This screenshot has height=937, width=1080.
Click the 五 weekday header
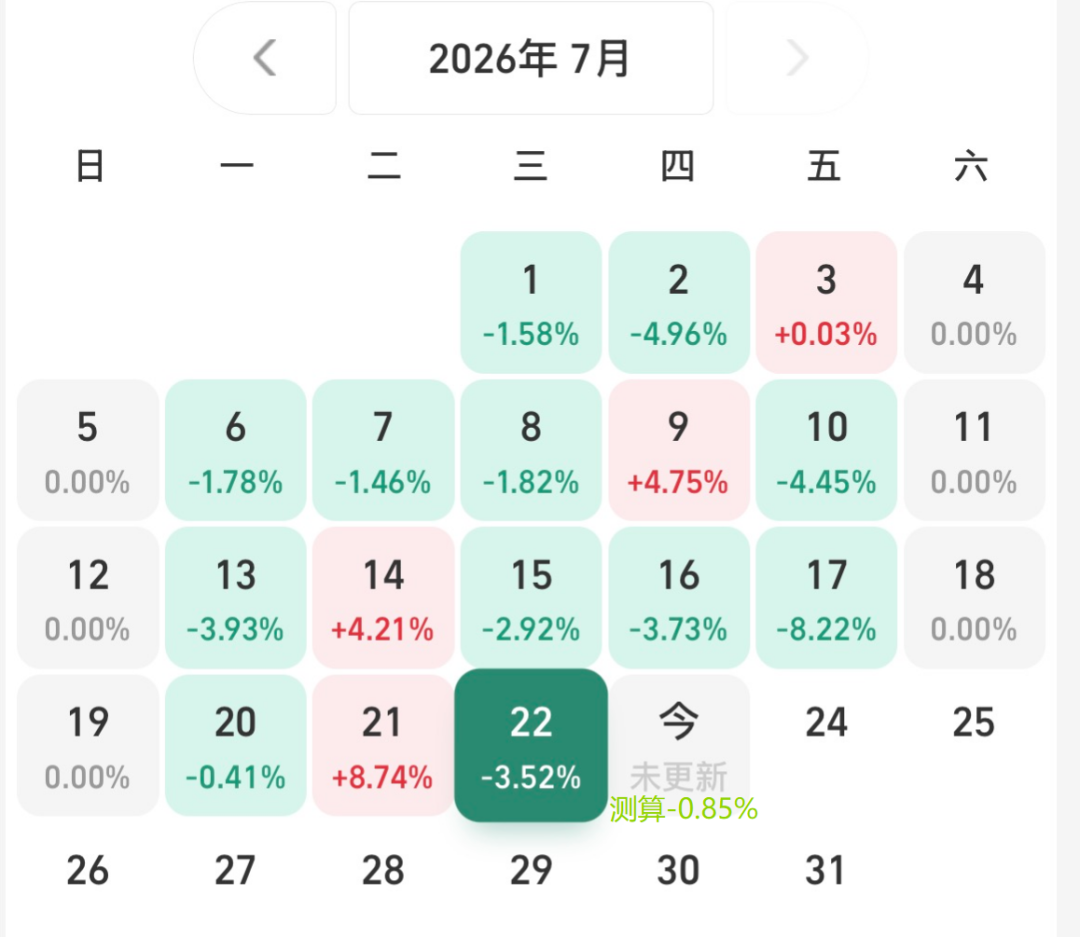click(824, 167)
